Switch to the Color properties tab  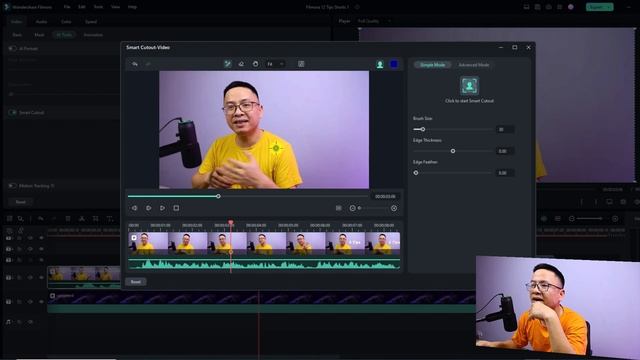point(66,22)
